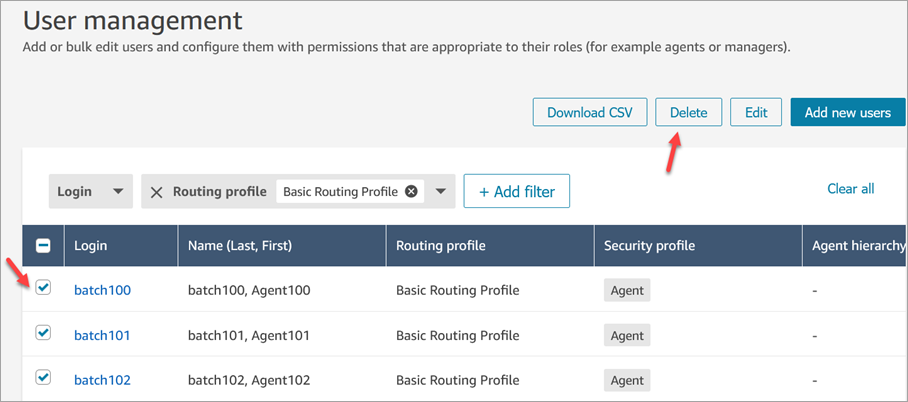Uncheck the batch100 row checkbox
The height and width of the screenshot is (402, 908).
(x=43, y=288)
